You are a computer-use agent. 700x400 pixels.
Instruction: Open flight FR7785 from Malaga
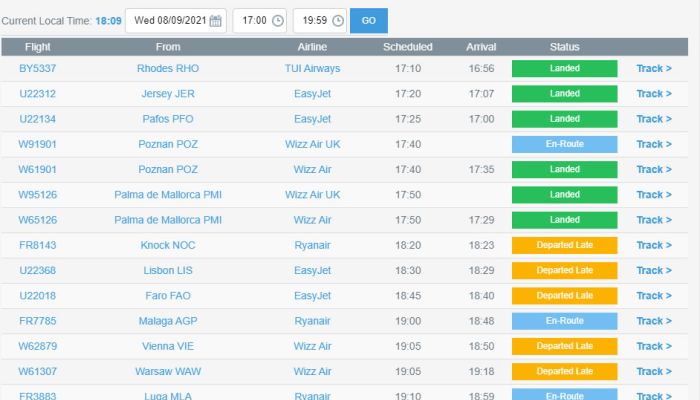pyautogui.click(x=37, y=321)
